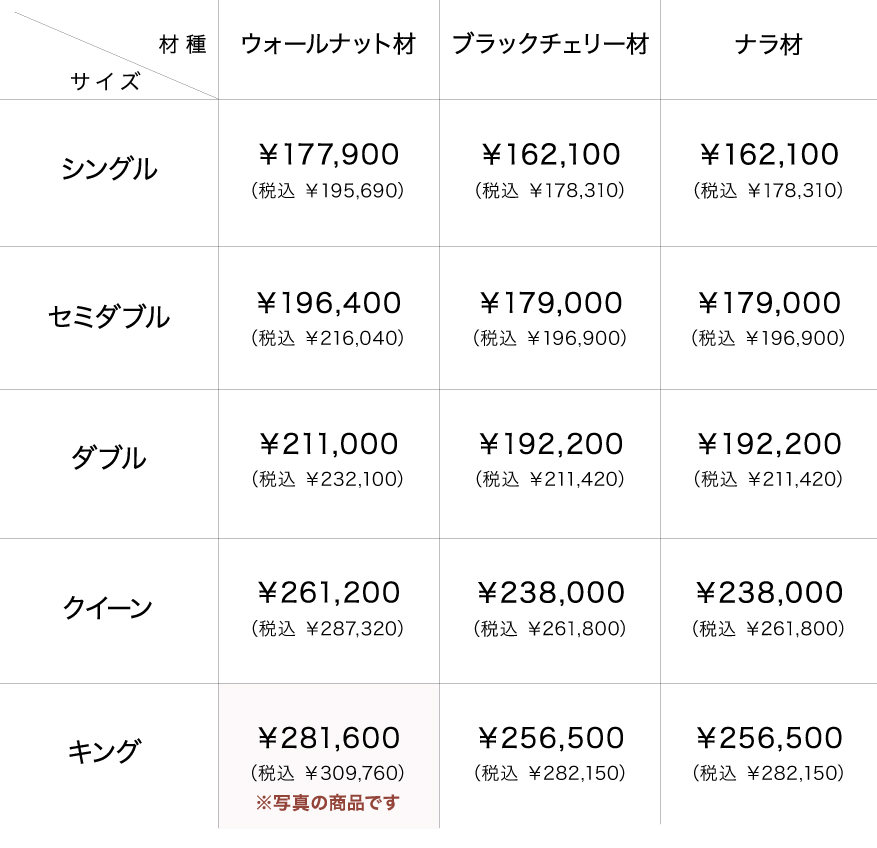Click the walnut semi-double price ¥196,400

tap(328, 302)
